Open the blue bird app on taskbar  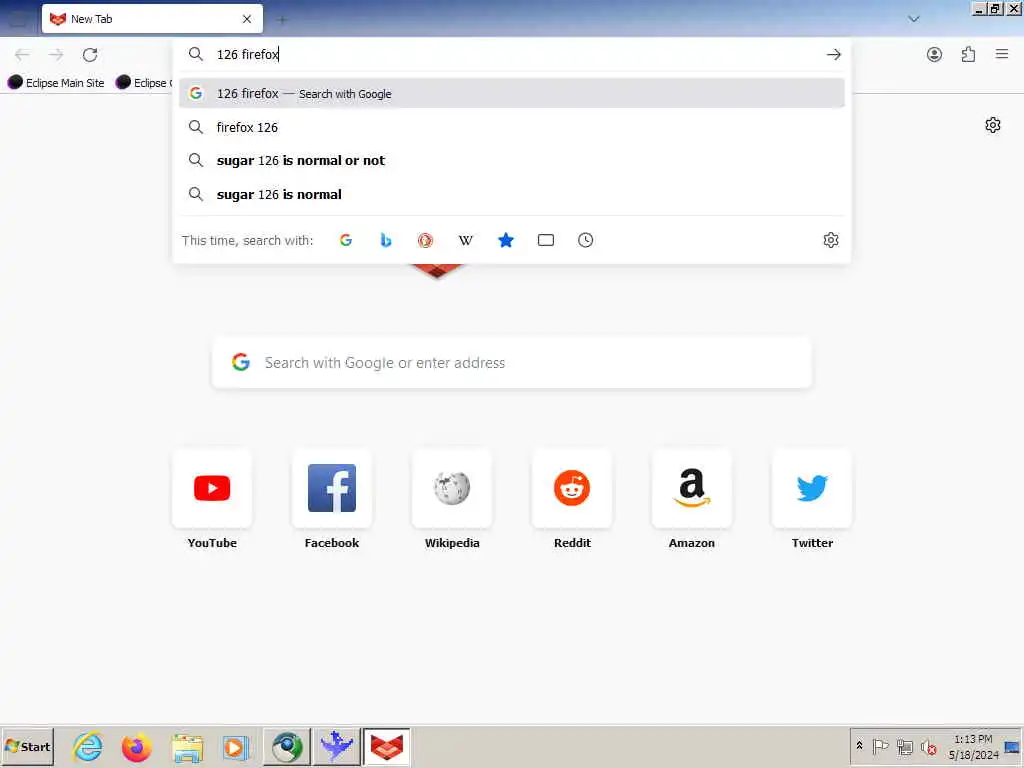(x=337, y=746)
